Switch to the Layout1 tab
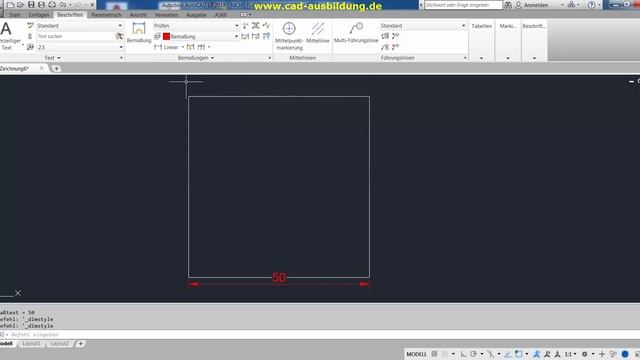Screen dimensions: 640x360 tap(31, 344)
